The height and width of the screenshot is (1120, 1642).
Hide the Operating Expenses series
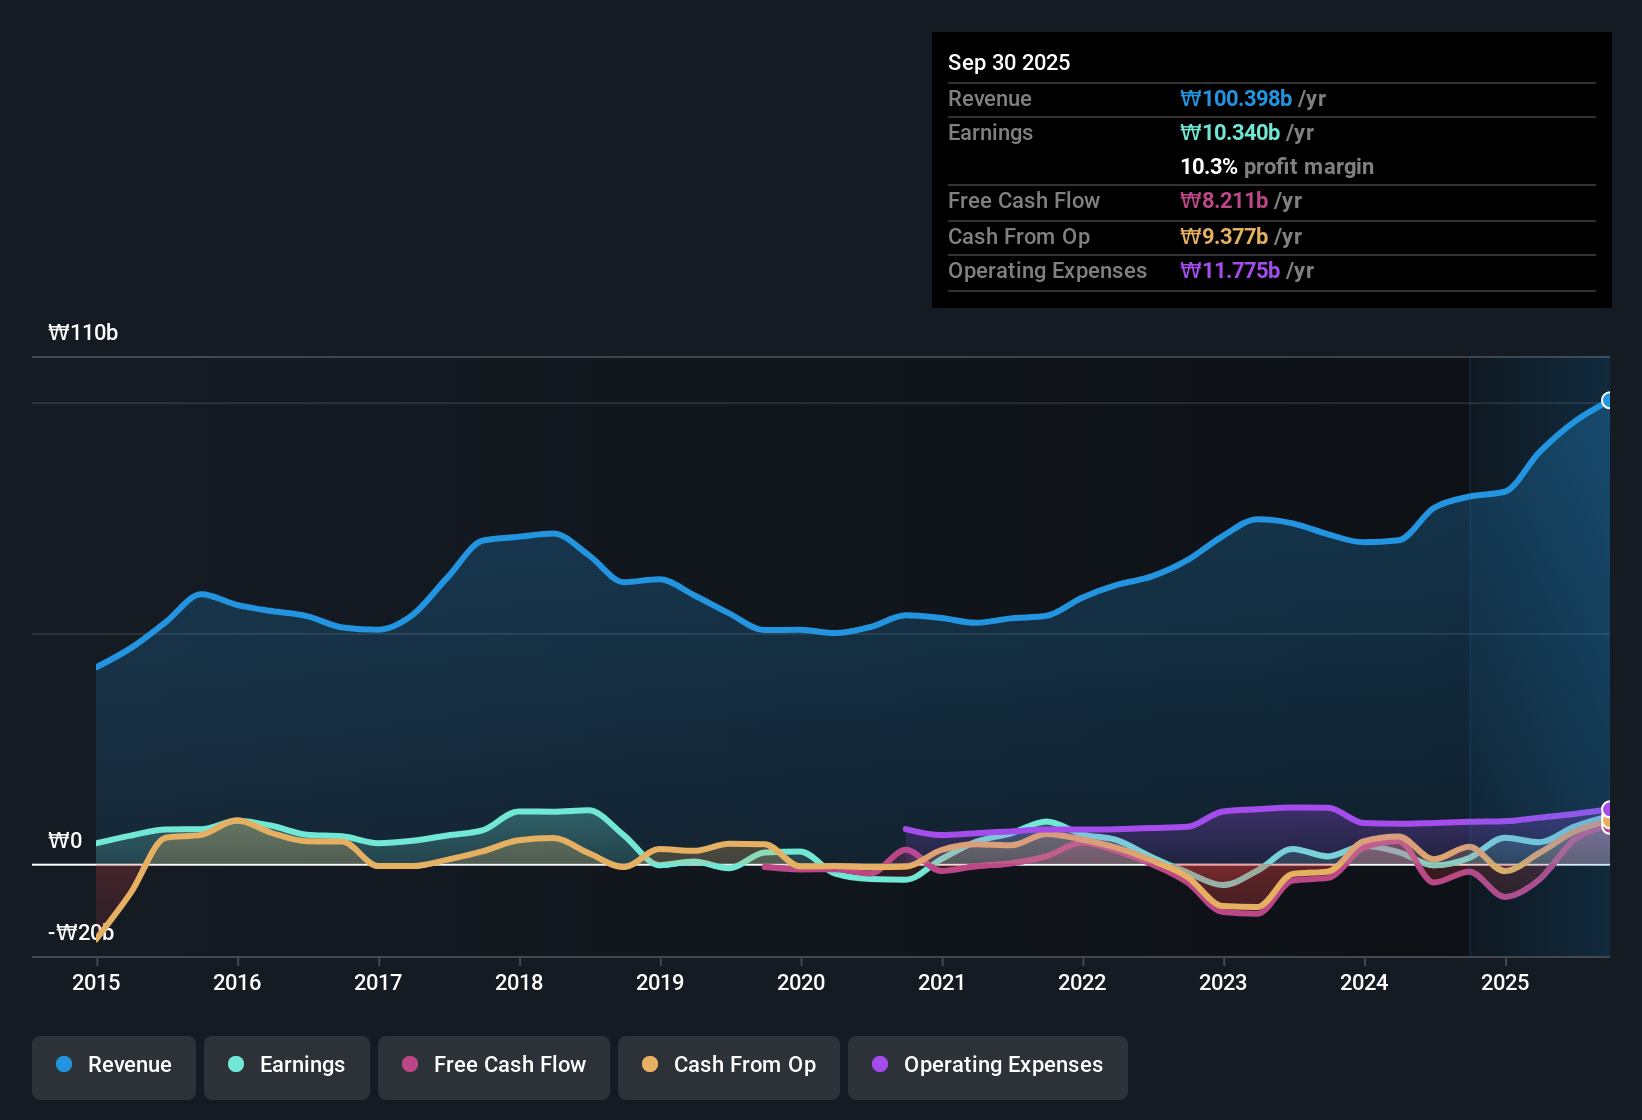(987, 1065)
